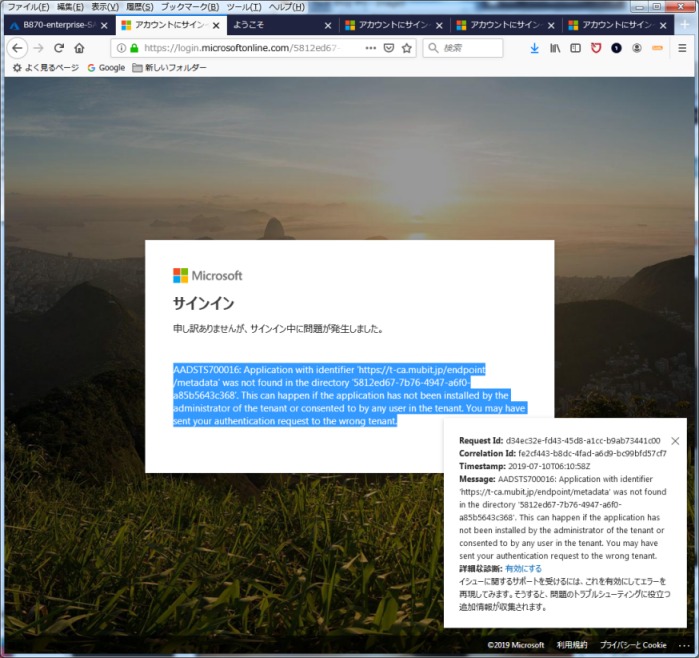Click the Microsoft logo in the sign-in card

(x=208, y=276)
